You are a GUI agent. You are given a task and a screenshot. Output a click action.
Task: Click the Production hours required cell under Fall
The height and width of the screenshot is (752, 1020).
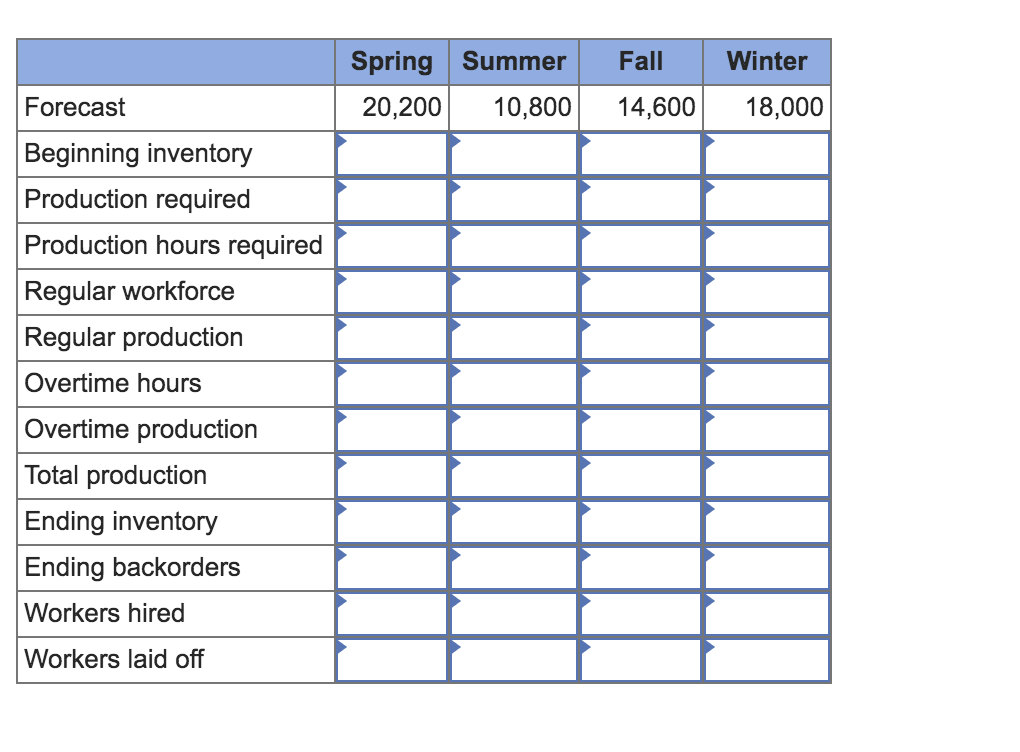[x=641, y=245]
